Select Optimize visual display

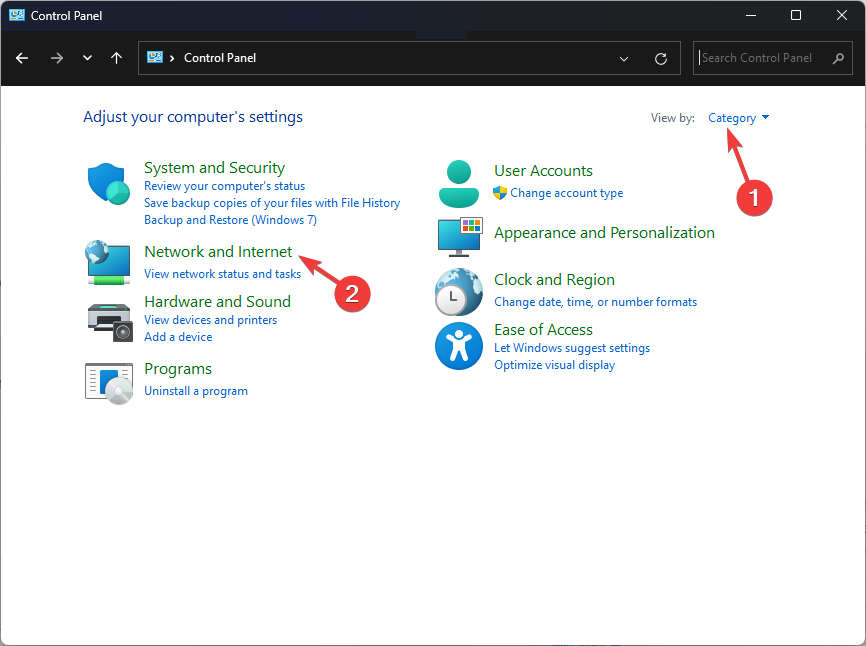click(555, 365)
